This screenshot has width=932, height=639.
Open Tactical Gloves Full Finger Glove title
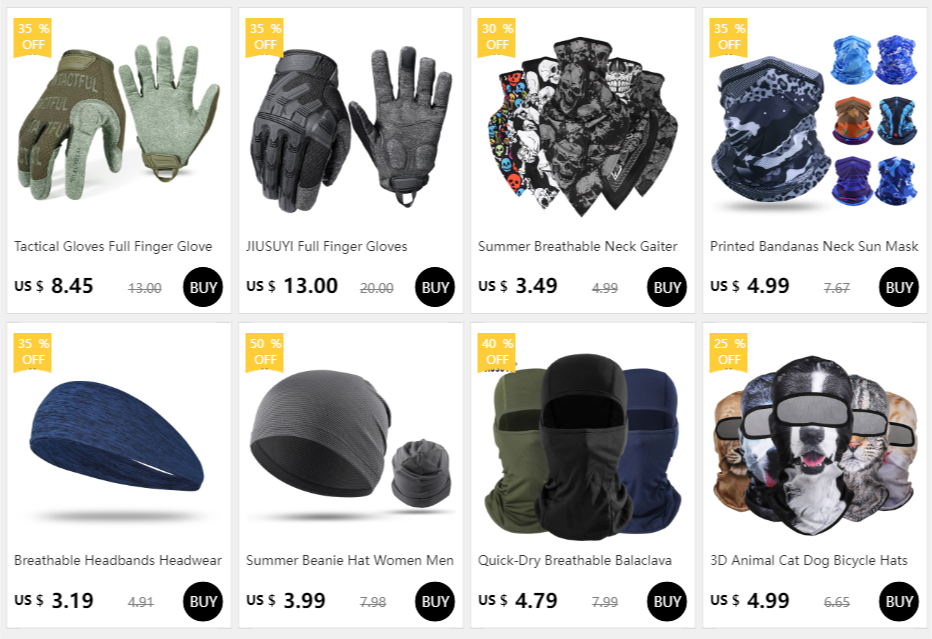pyautogui.click(x=113, y=246)
